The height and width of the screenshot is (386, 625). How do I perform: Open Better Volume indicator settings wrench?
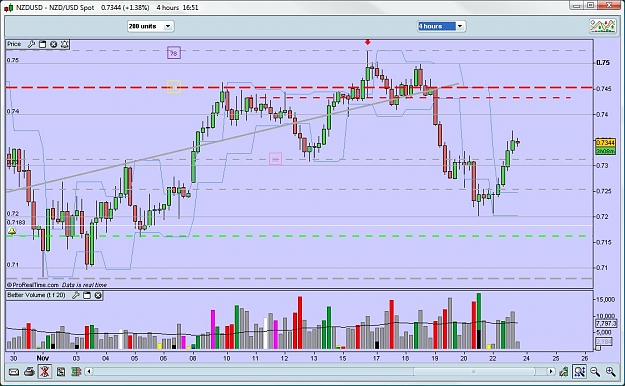[x=75, y=295]
